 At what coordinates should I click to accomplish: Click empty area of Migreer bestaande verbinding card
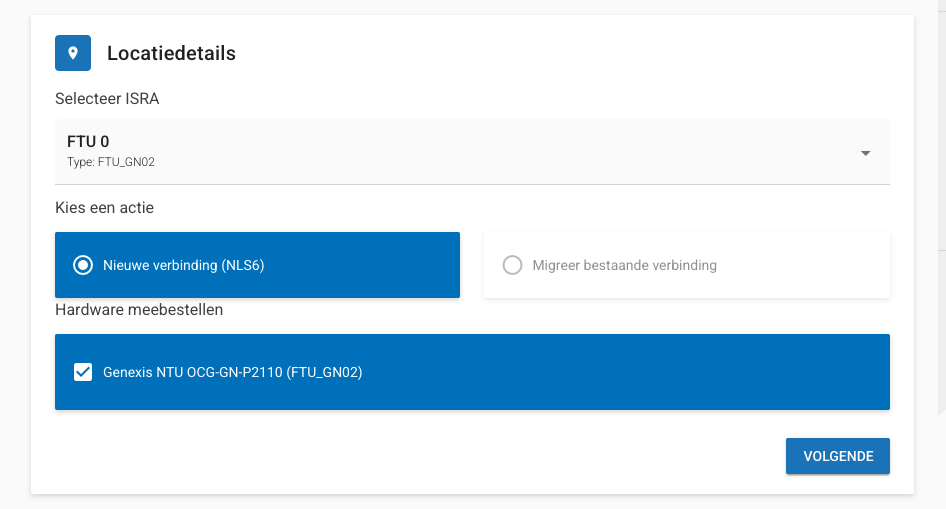pos(802,265)
